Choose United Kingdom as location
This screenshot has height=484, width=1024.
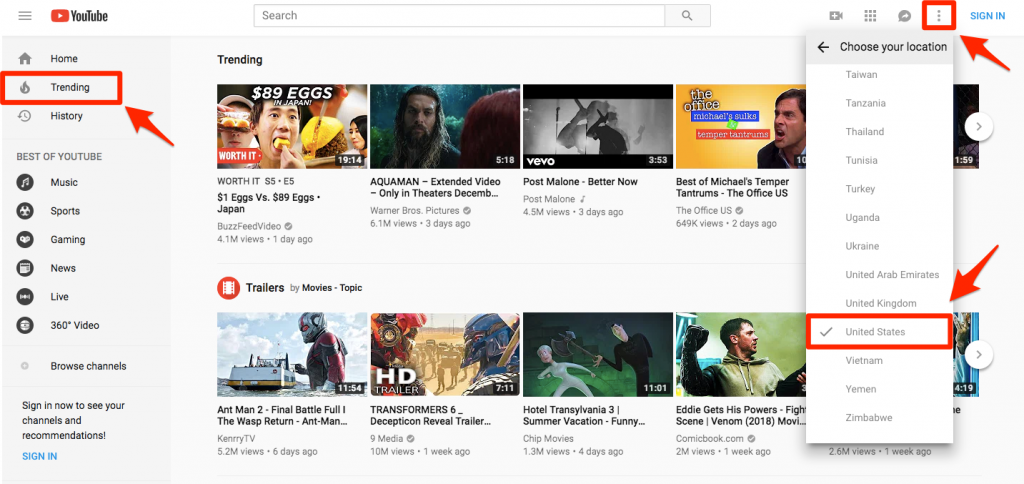pos(880,303)
